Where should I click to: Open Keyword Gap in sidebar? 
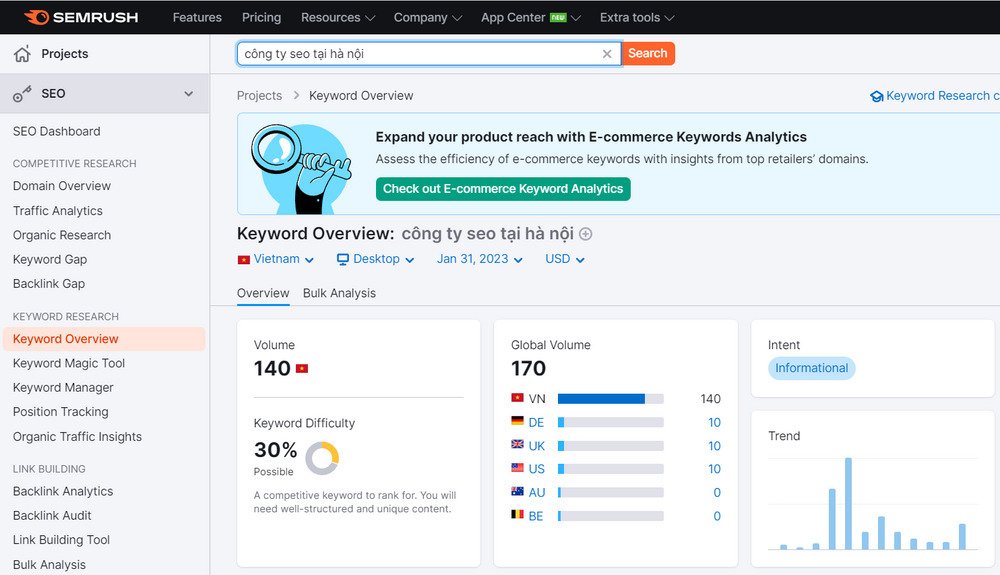click(50, 259)
